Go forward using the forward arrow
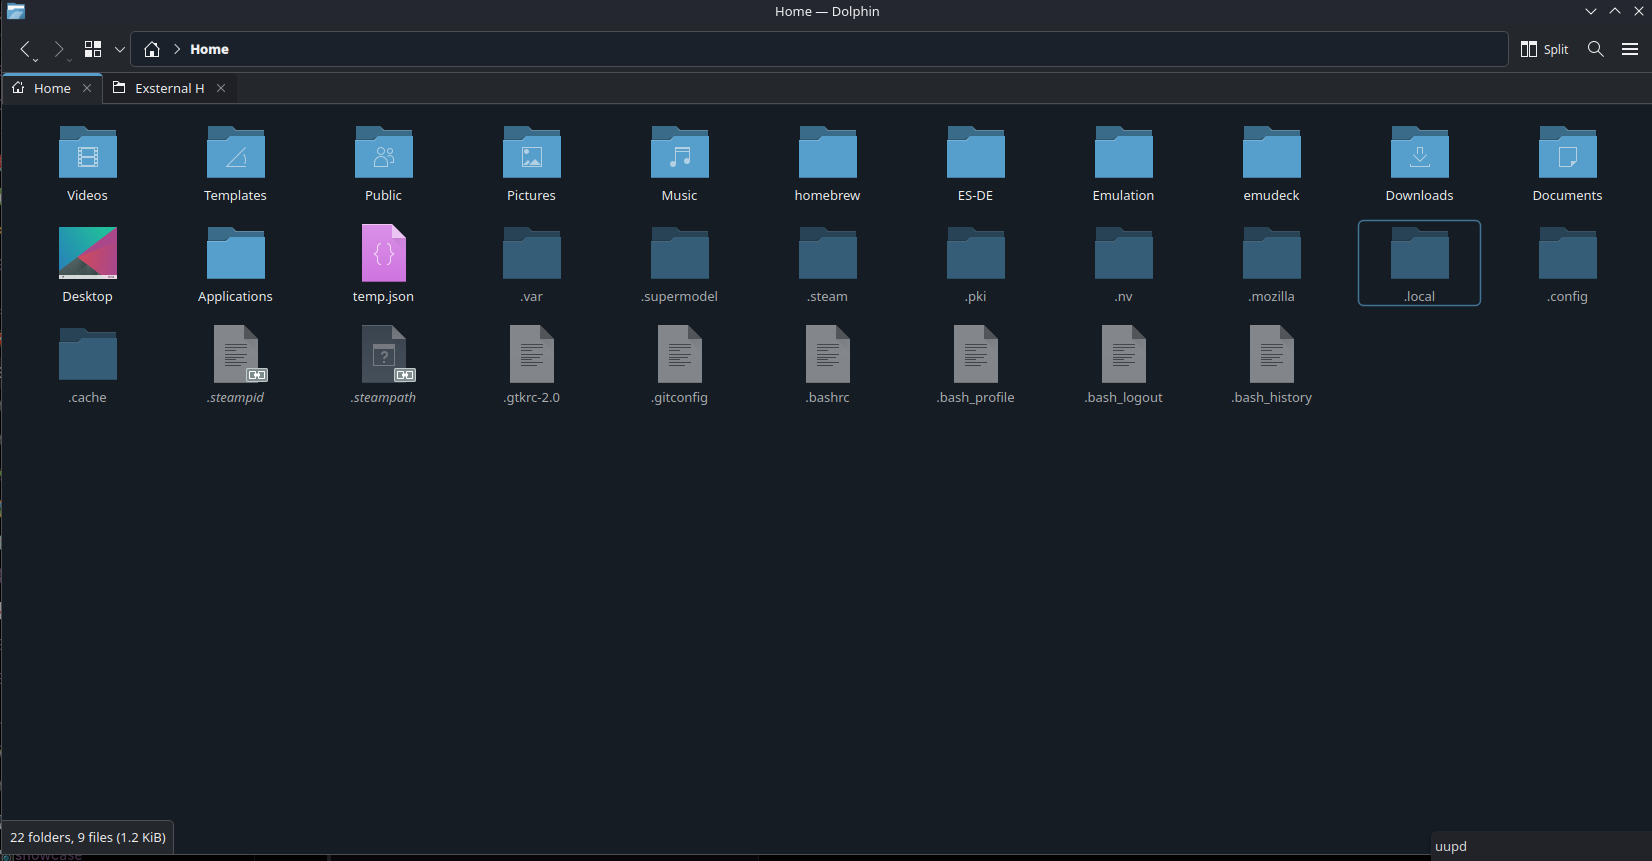Screen dimensions: 1652x861 click(x=59, y=49)
